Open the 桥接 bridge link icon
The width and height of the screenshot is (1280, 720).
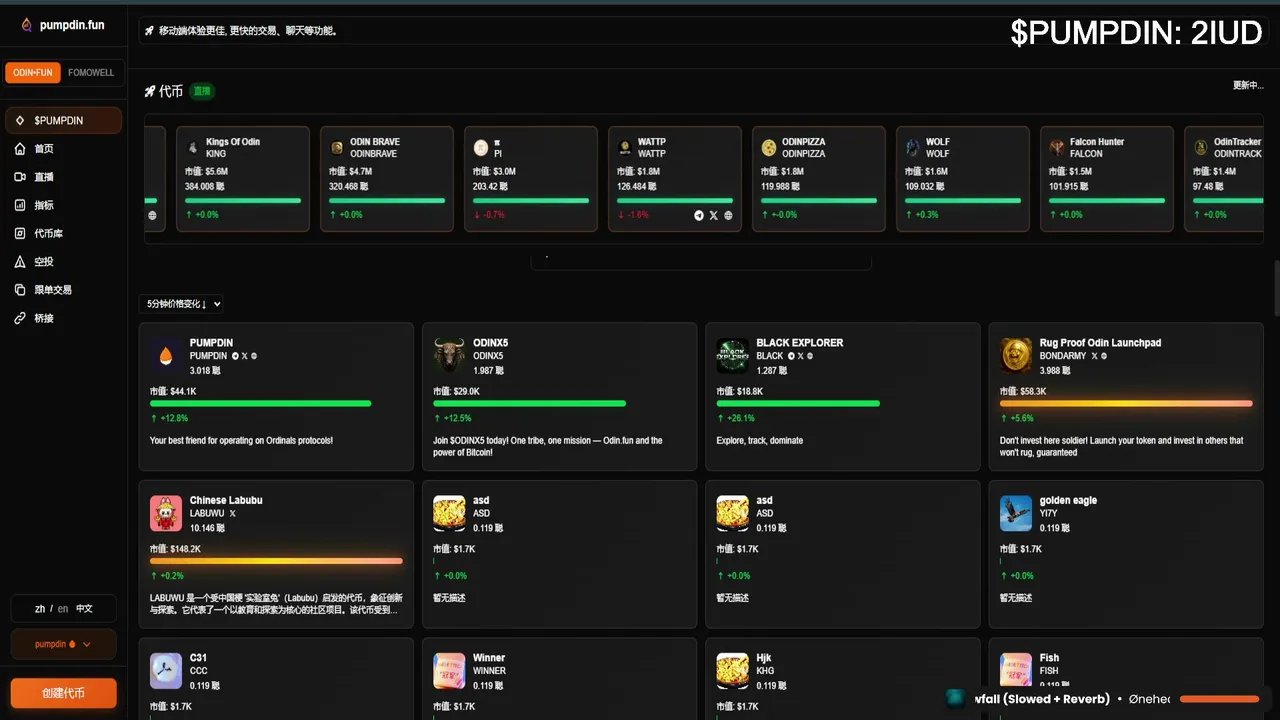coord(20,318)
